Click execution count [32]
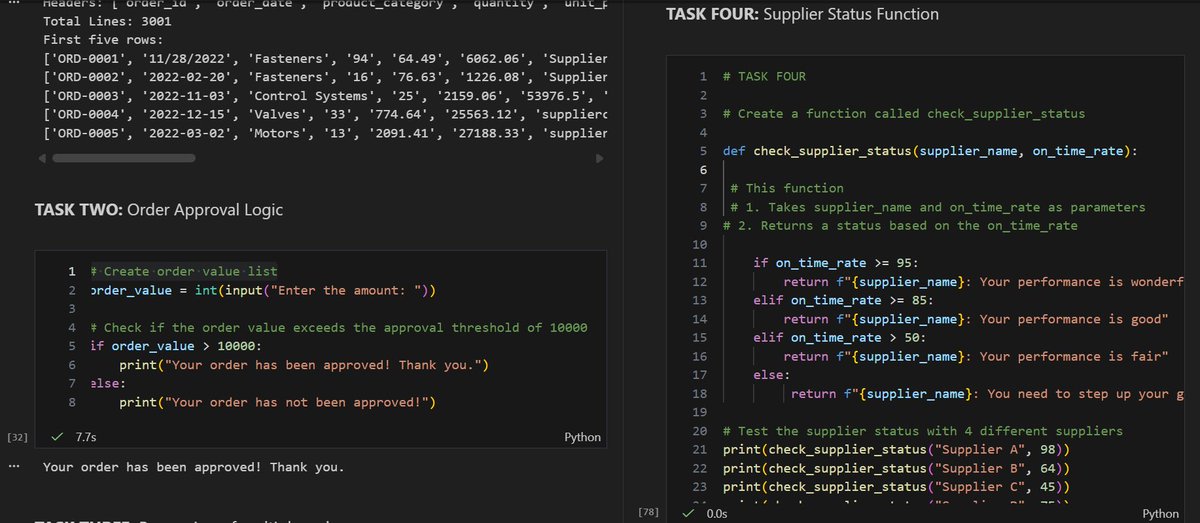 [17, 437]
